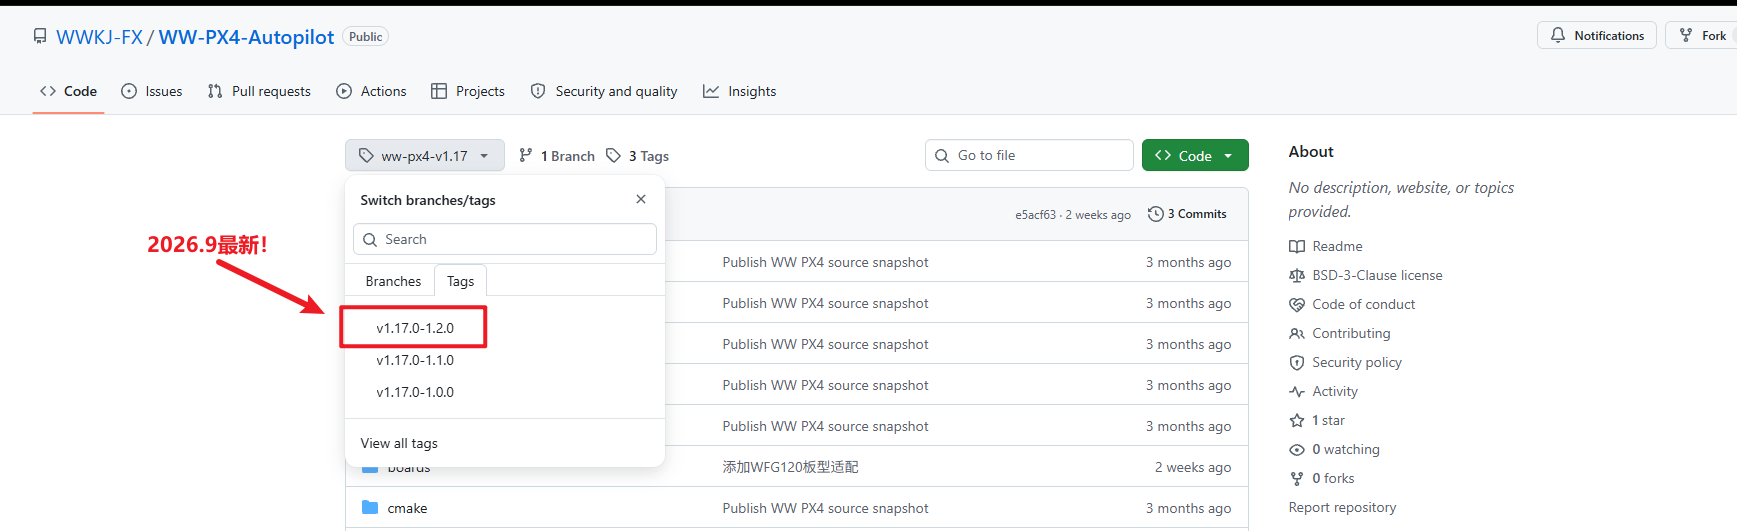Click the Contributing people icon
Screen dimensions: 1737x531
pyautogui.click(x=1297, y=333)
